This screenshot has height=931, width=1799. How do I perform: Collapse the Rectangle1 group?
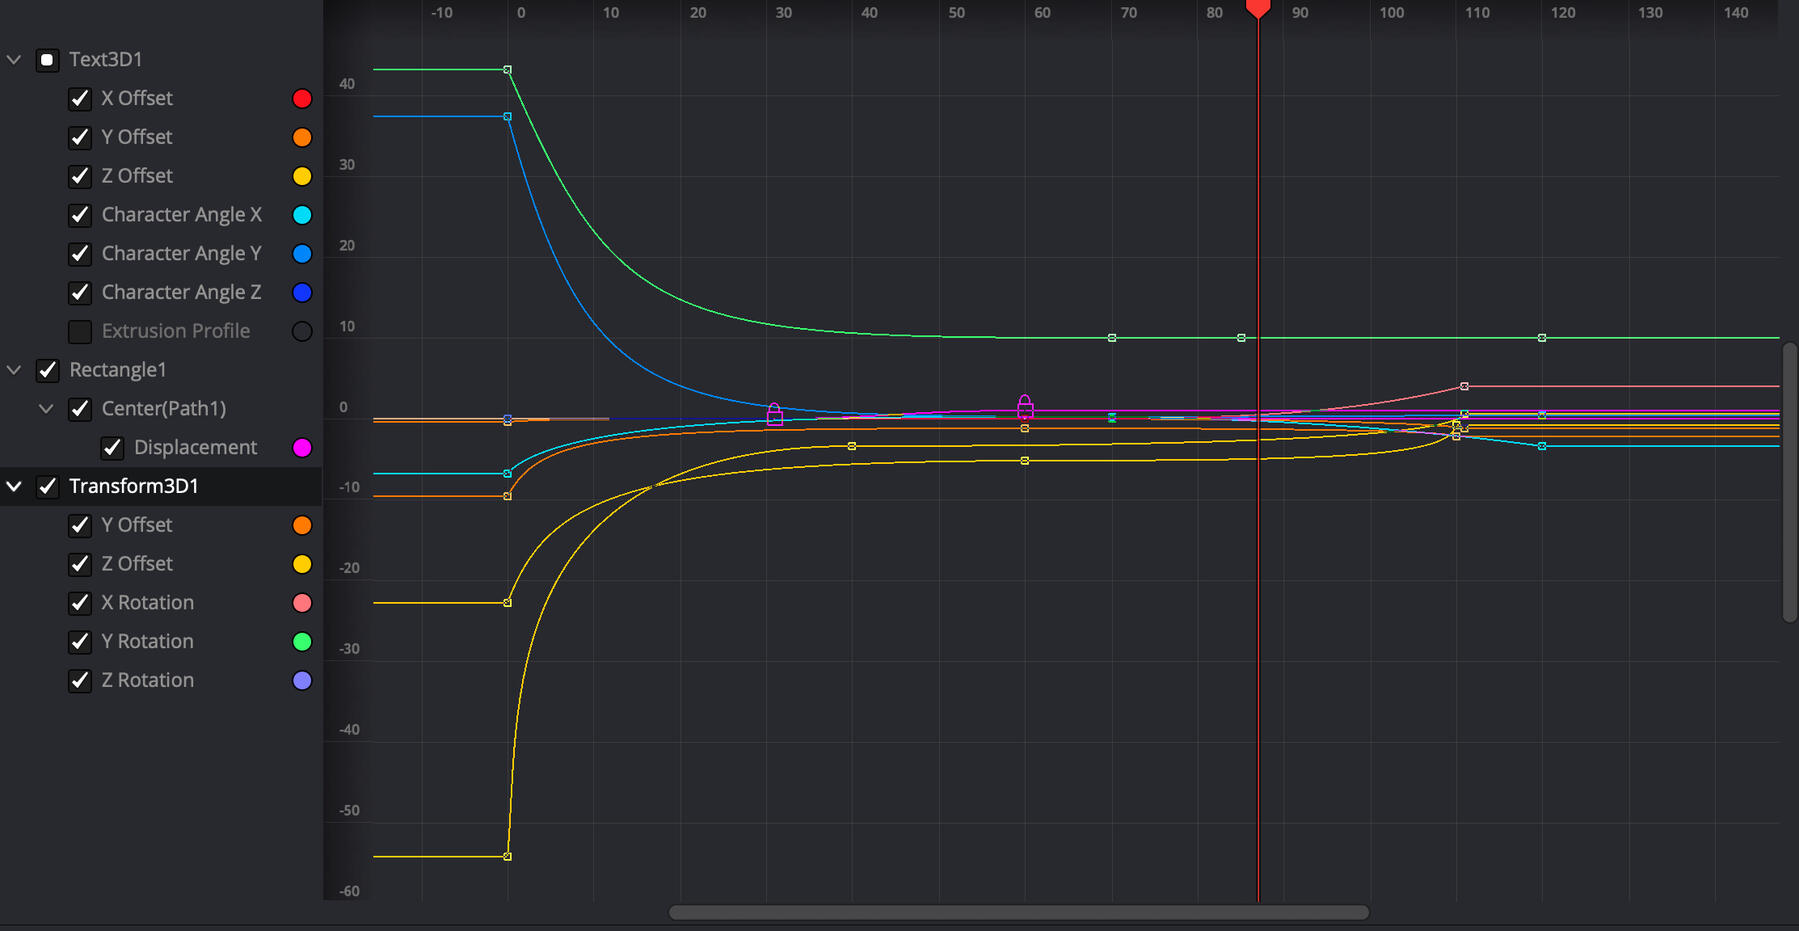pyautogui.click(x=14, y=370)
